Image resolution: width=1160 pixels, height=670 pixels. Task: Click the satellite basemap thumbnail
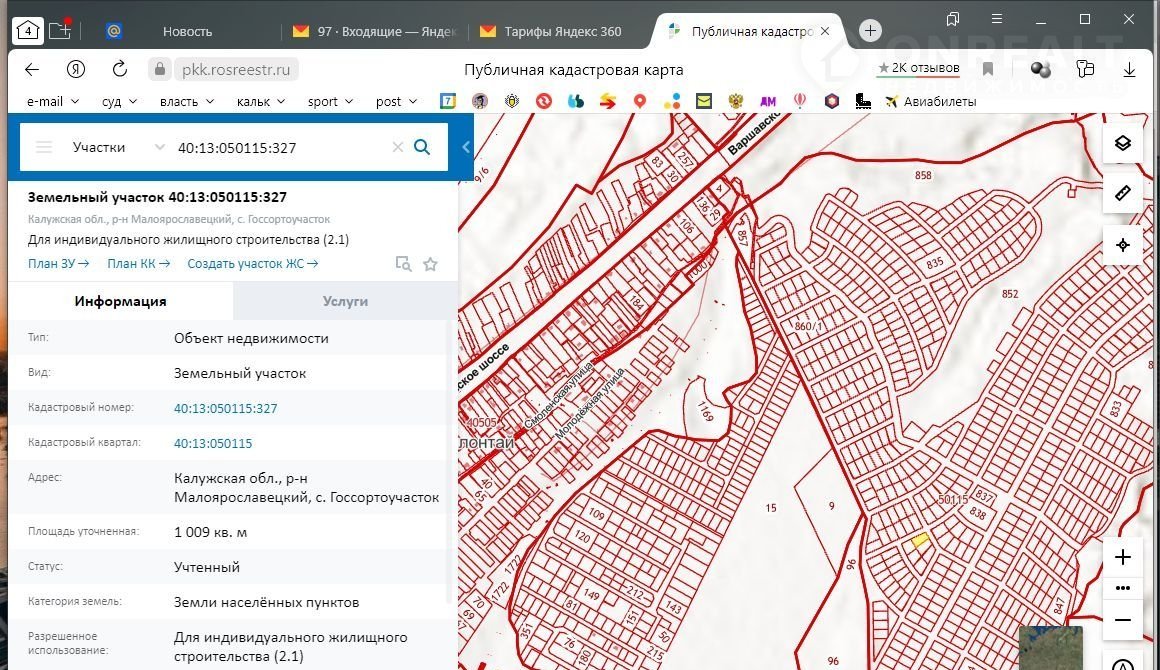point(1050,648)
